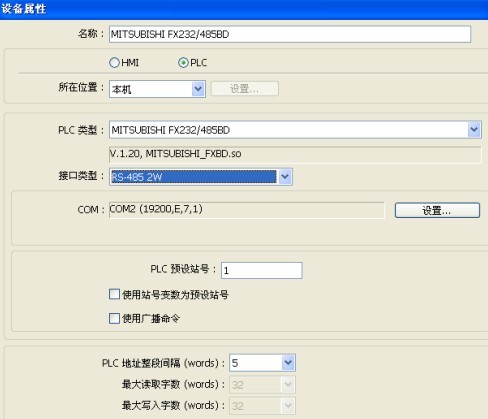
Task: Click the highlighted RS-485 2W selection
Action: click(x=194, y=177)
